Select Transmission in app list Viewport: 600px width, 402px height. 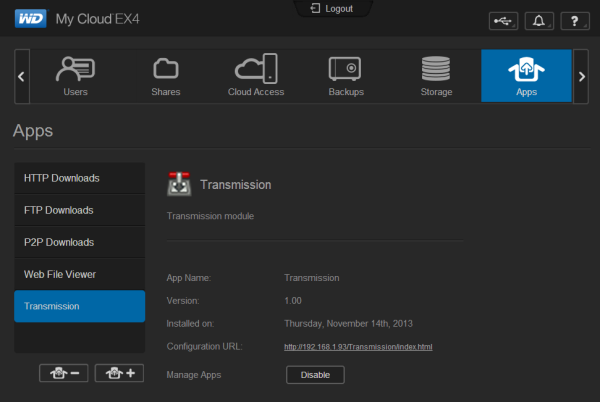80,306
